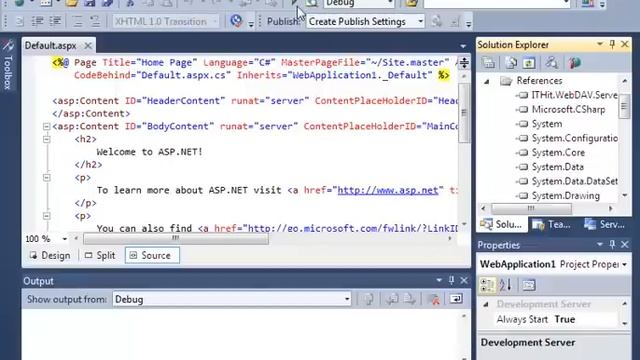Click the go.microsoft.com fwlink URL in code
This screenshot has height=360, width=640.
[353, 229]
